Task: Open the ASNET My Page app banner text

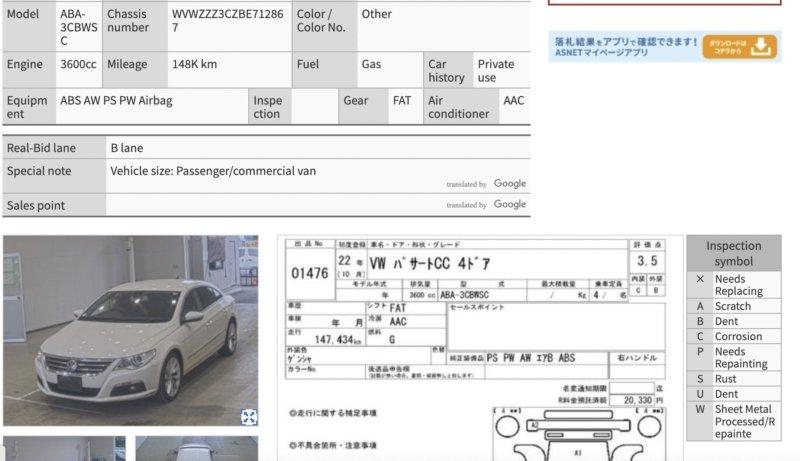Action: pos(624,47)
